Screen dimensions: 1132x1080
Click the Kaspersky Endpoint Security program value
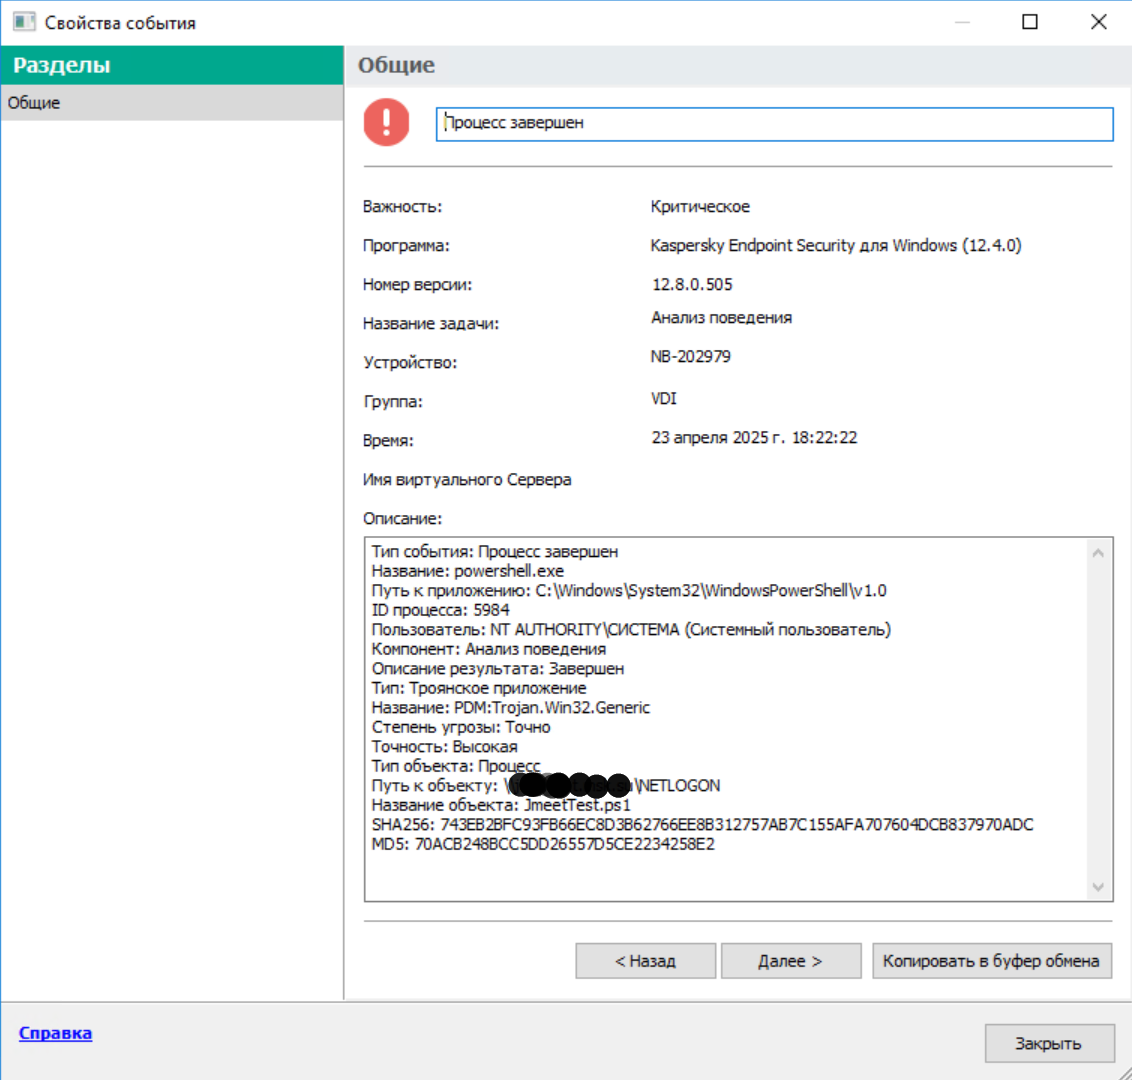tap(836, 245)
